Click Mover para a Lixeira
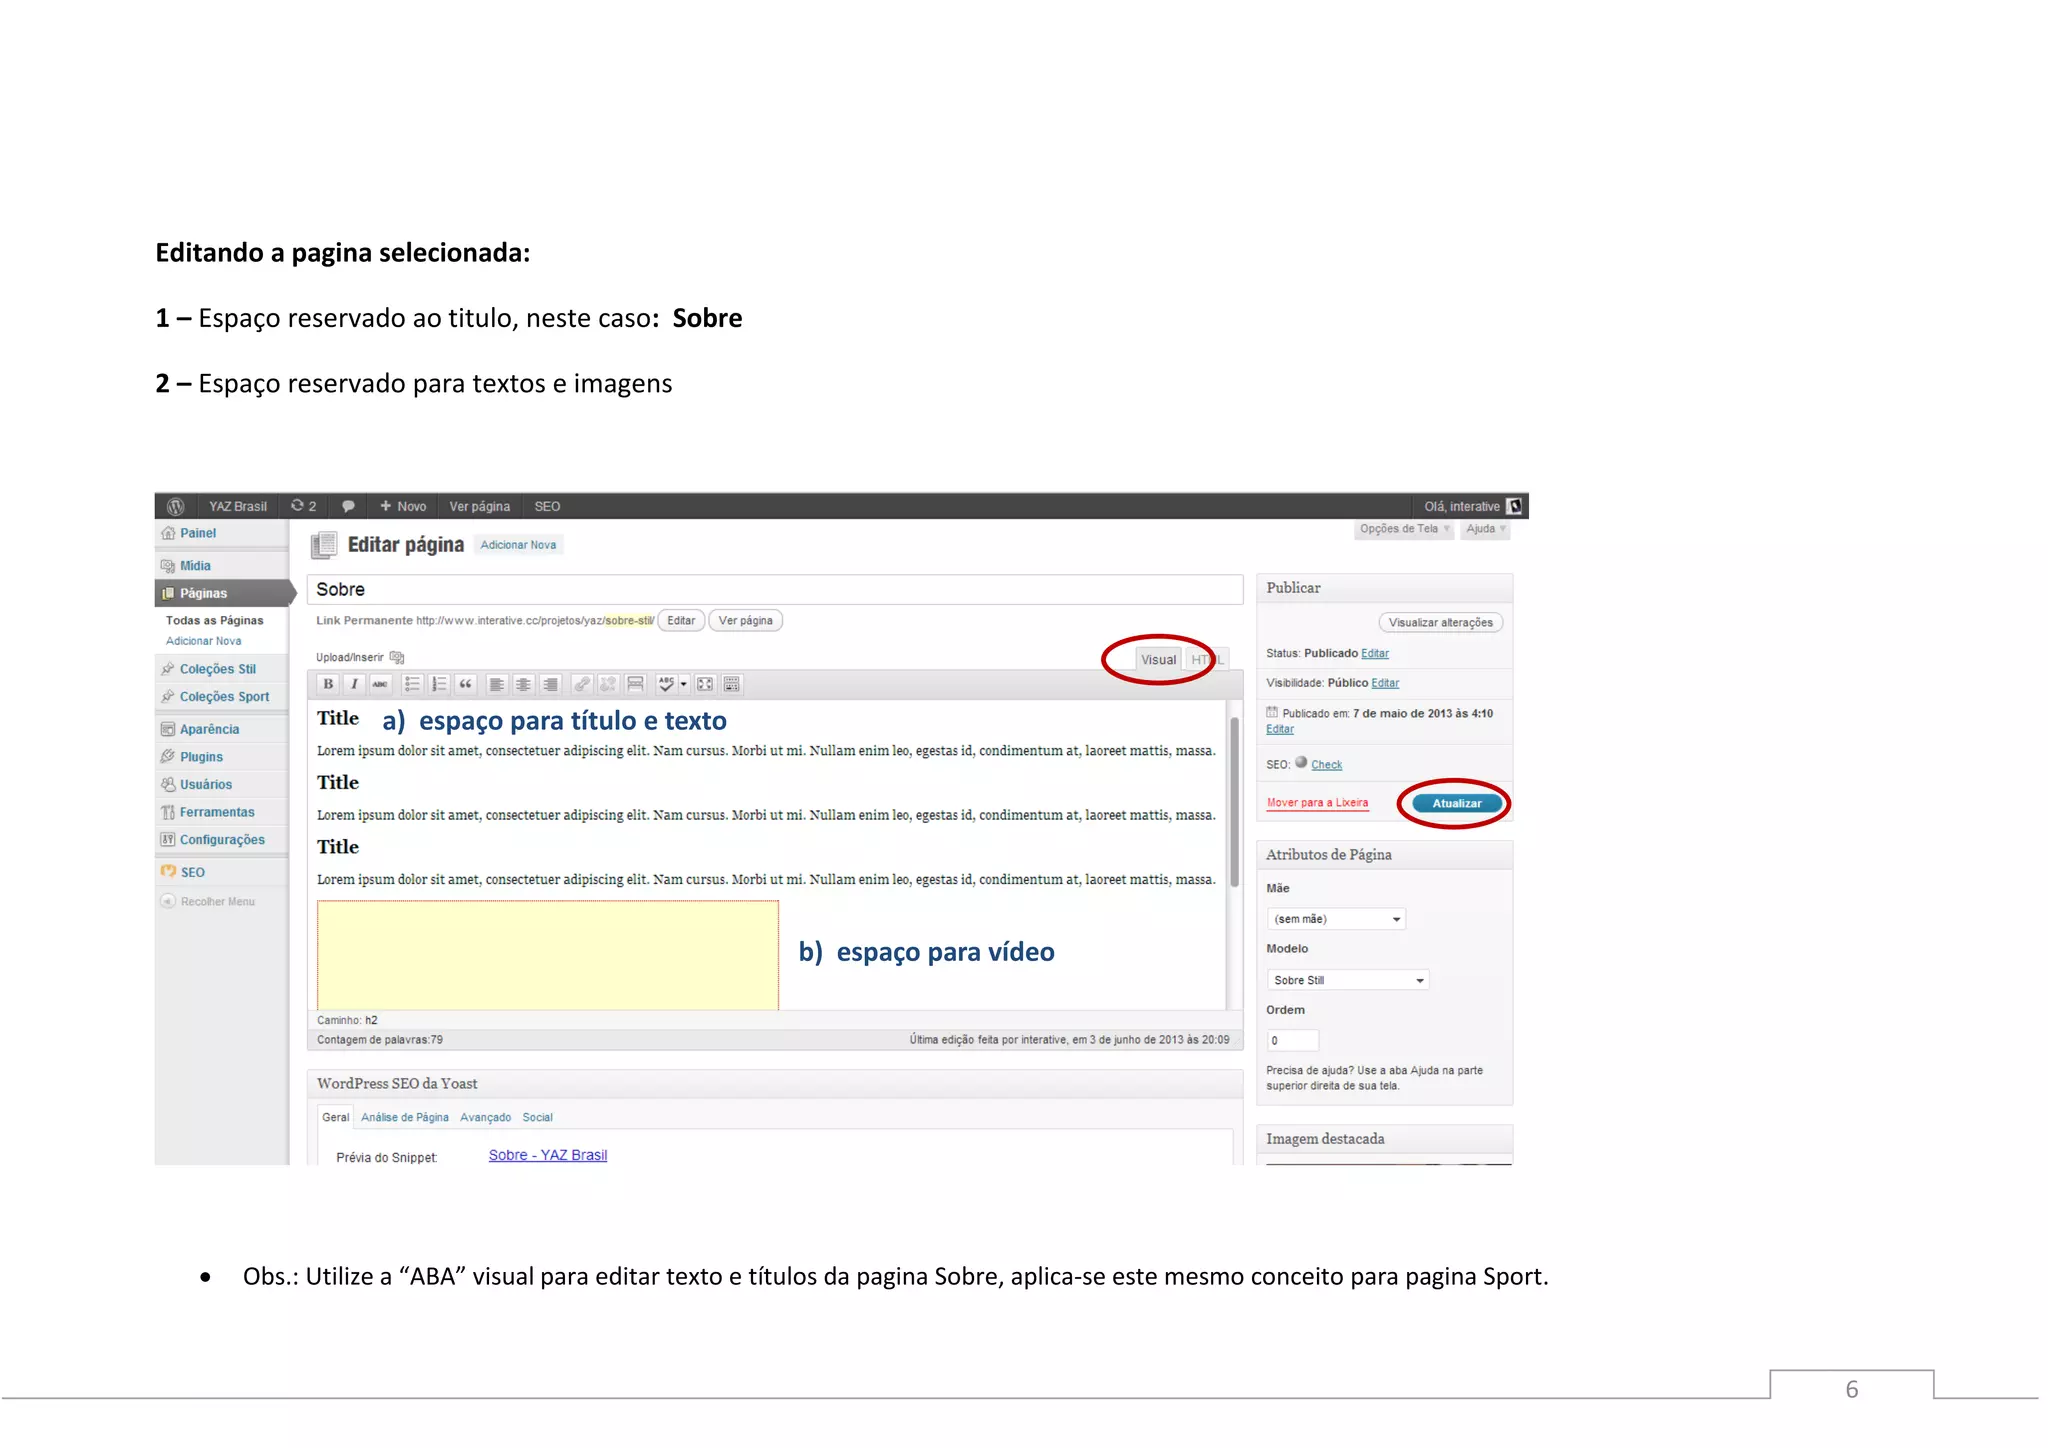Image resolution: width=2048 pixels, height=1448 pixels. [1317, 803]
